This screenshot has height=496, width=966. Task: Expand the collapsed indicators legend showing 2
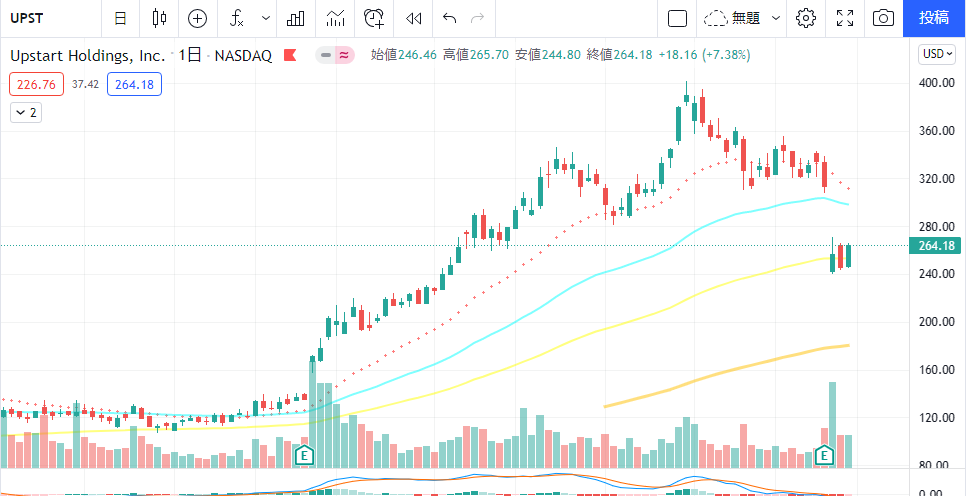pos(26,113)
